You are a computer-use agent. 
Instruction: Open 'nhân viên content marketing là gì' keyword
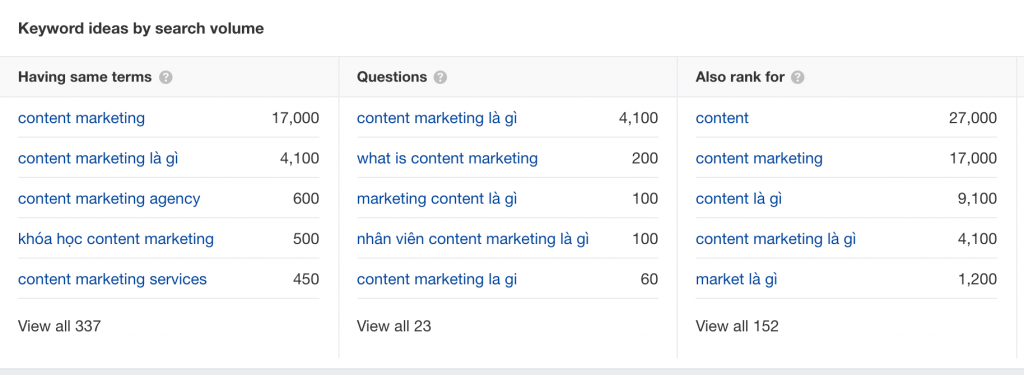[x=473, y=239]
